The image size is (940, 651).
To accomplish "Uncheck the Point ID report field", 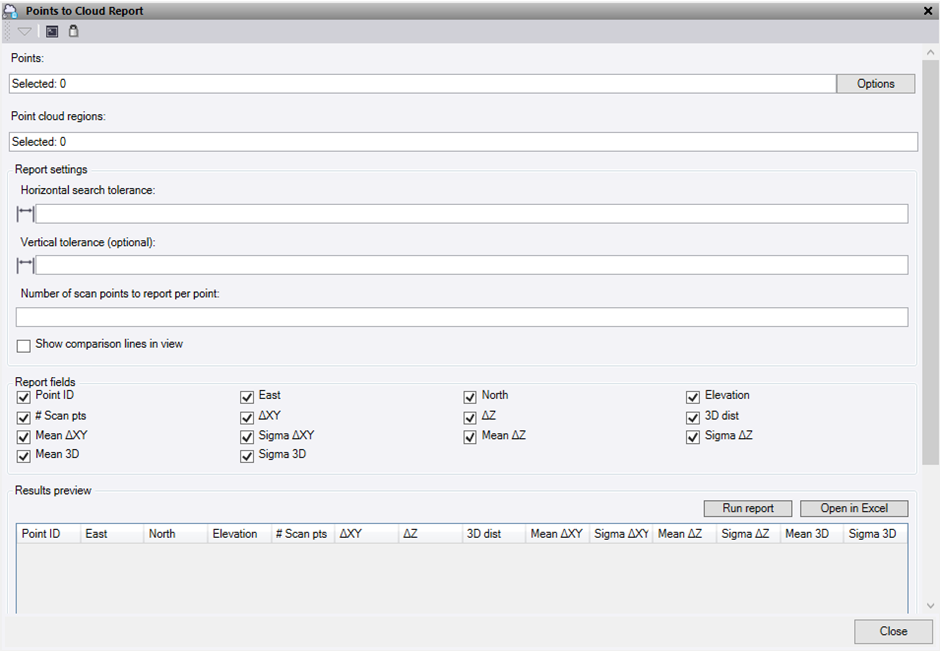I will [24, 396].
